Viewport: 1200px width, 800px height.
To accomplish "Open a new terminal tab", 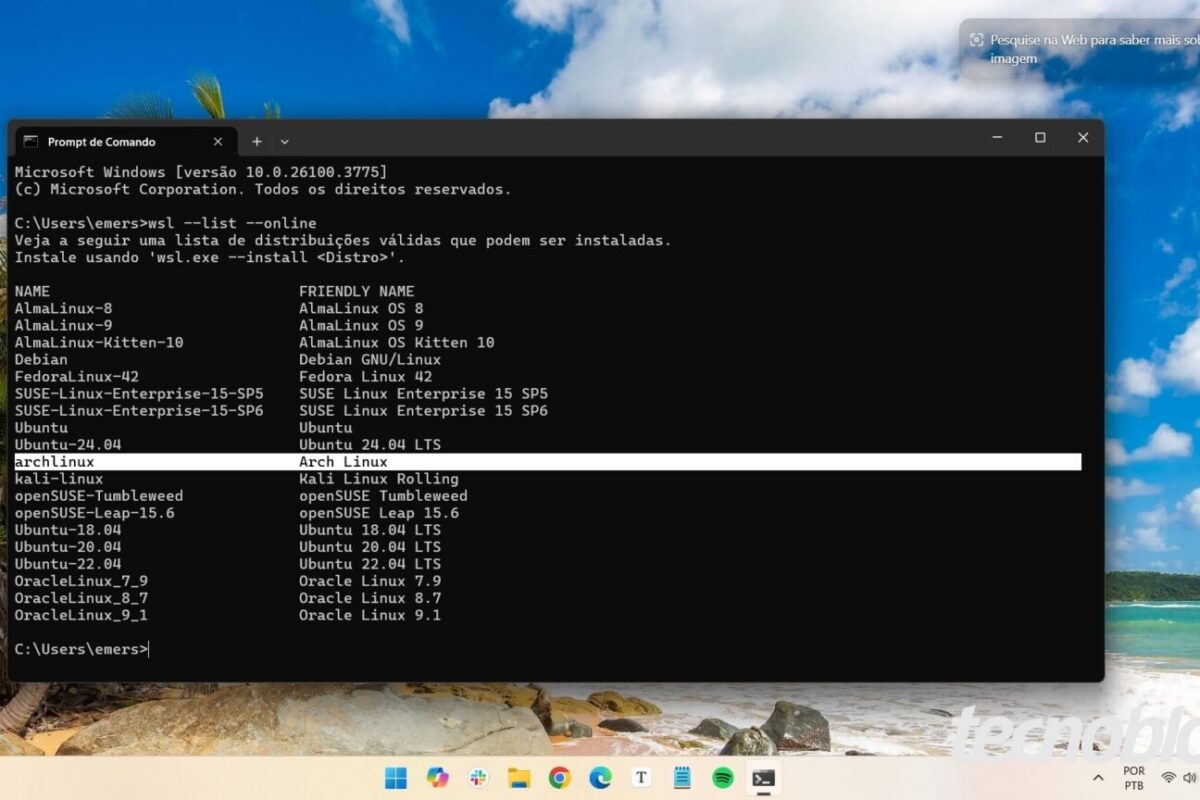I will [256, 142].
